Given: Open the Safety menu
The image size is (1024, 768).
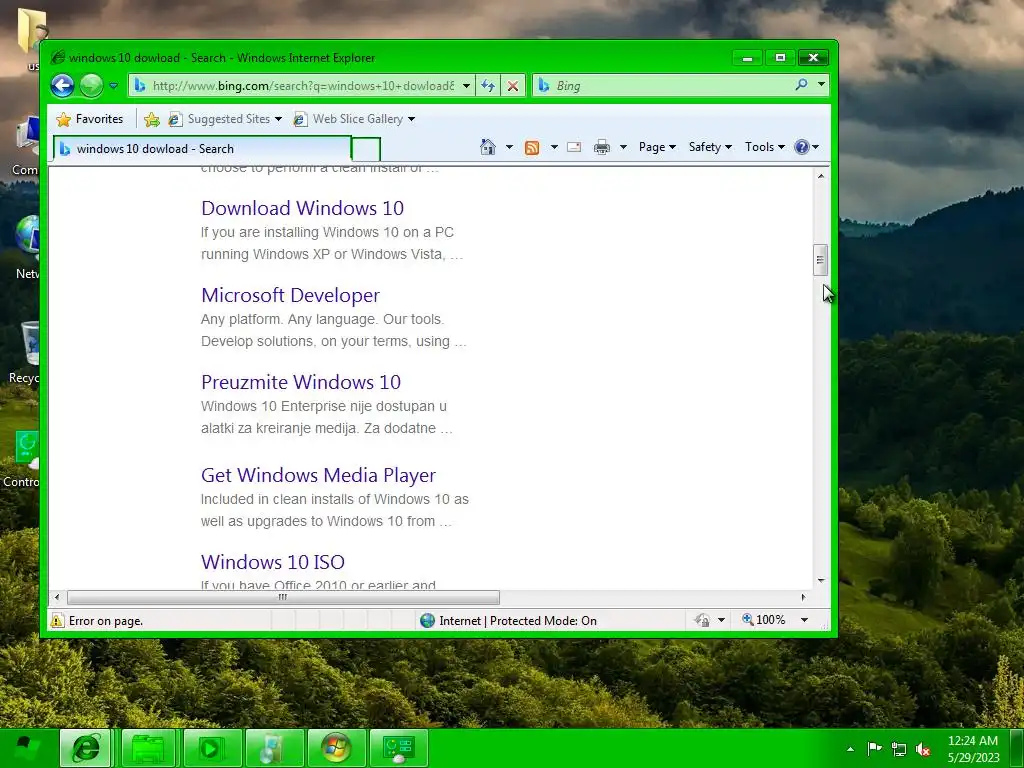Looking at the screenshot, I should tap(711, 147).
